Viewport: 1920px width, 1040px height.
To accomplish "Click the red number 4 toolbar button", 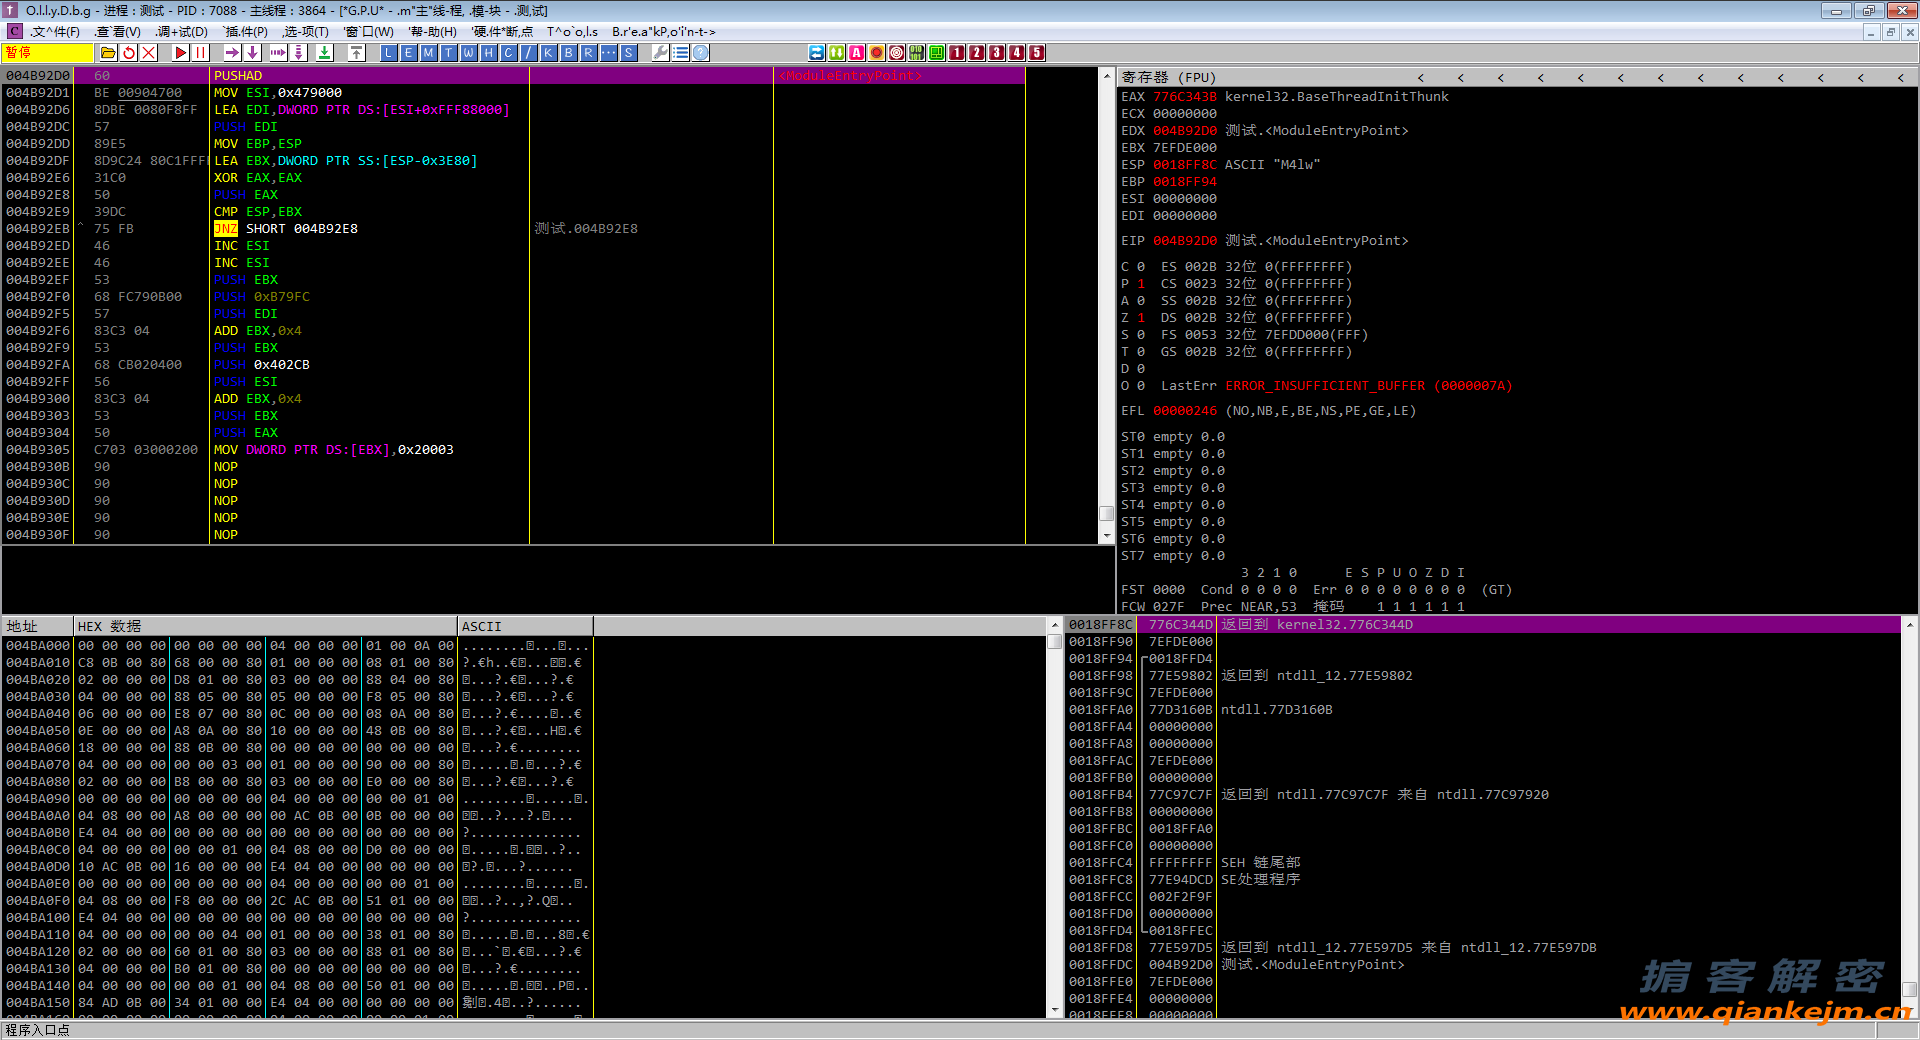I will click(x=1017, y=53).
